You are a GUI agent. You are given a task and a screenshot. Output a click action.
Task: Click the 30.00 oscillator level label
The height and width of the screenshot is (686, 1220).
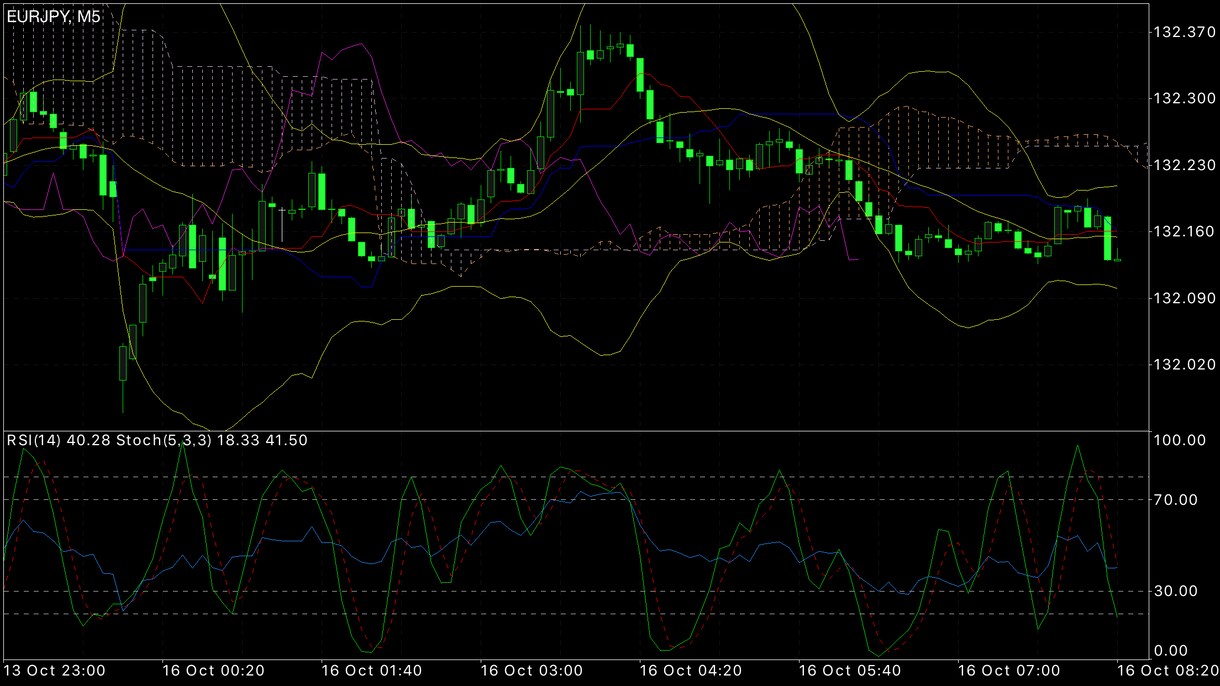(x=1174, y=591)
